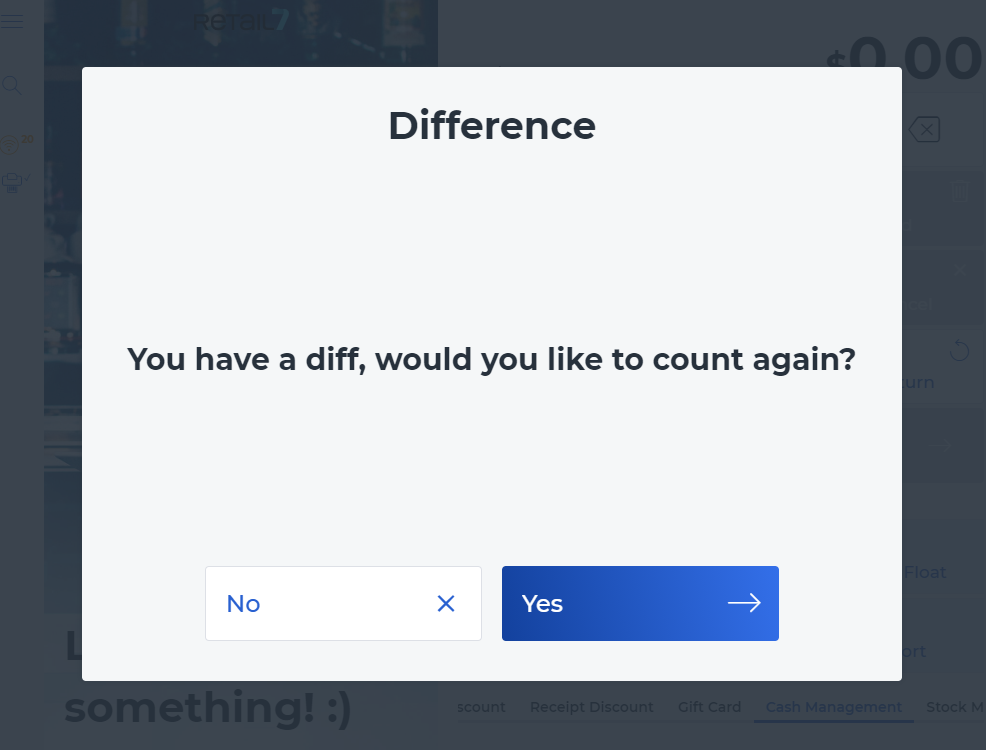Image resolution: width=986 pixels, height=750 pixels.
Task: Click the arrow icon inside Yes button
Action: [x=745, y=604]
